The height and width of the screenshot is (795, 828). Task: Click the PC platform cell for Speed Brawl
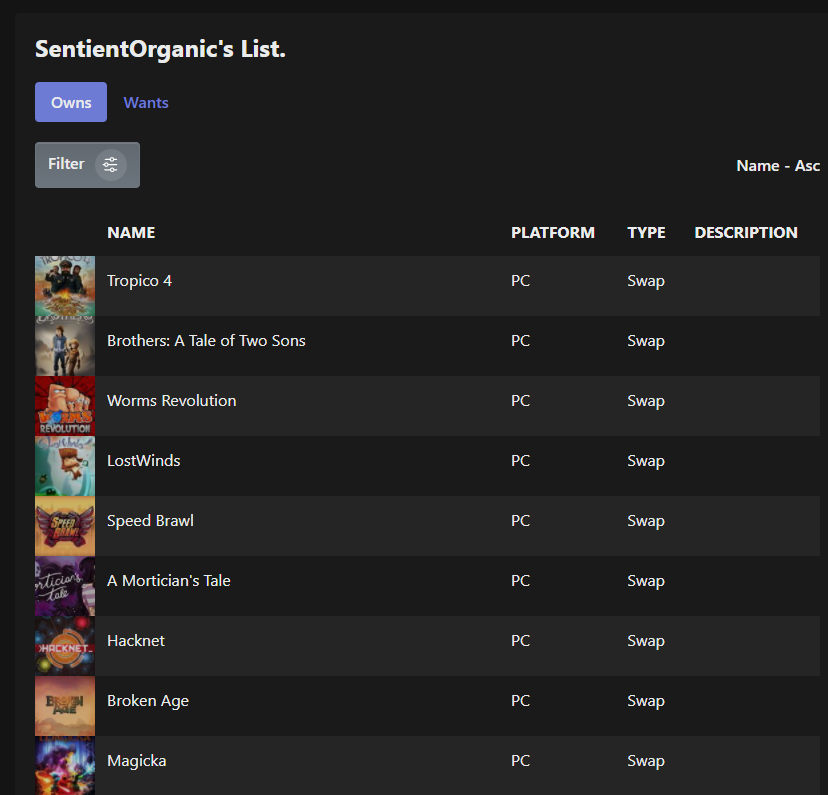[520, 521]
